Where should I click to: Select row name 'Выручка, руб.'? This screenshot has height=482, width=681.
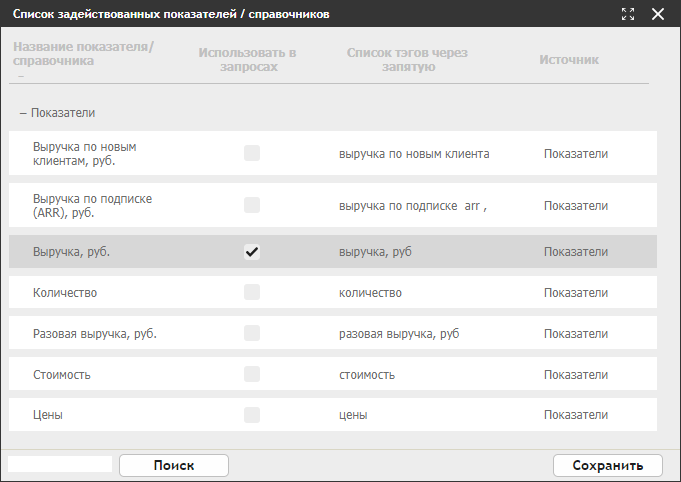(72, 252)
